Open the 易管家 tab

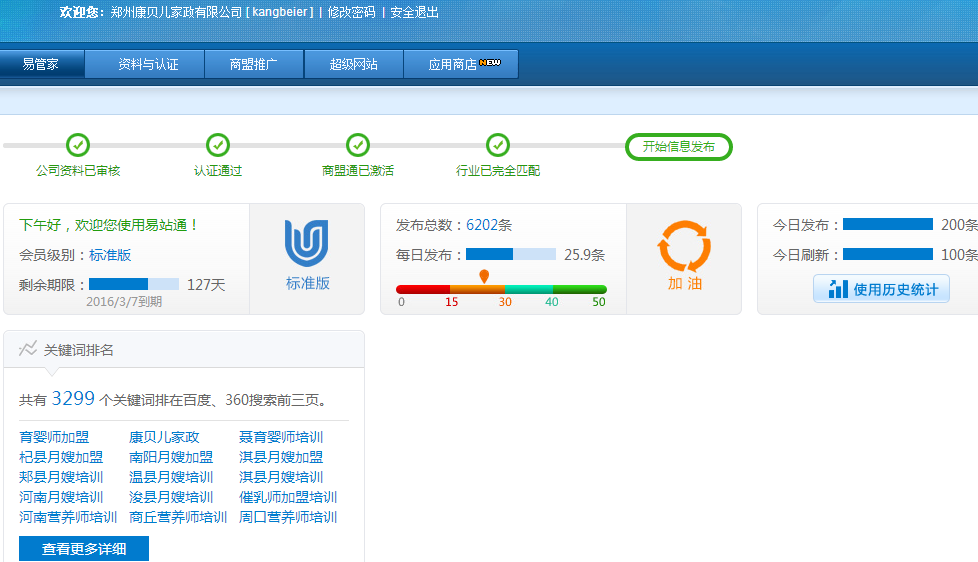pyautogui.click(x=41, y=64)
